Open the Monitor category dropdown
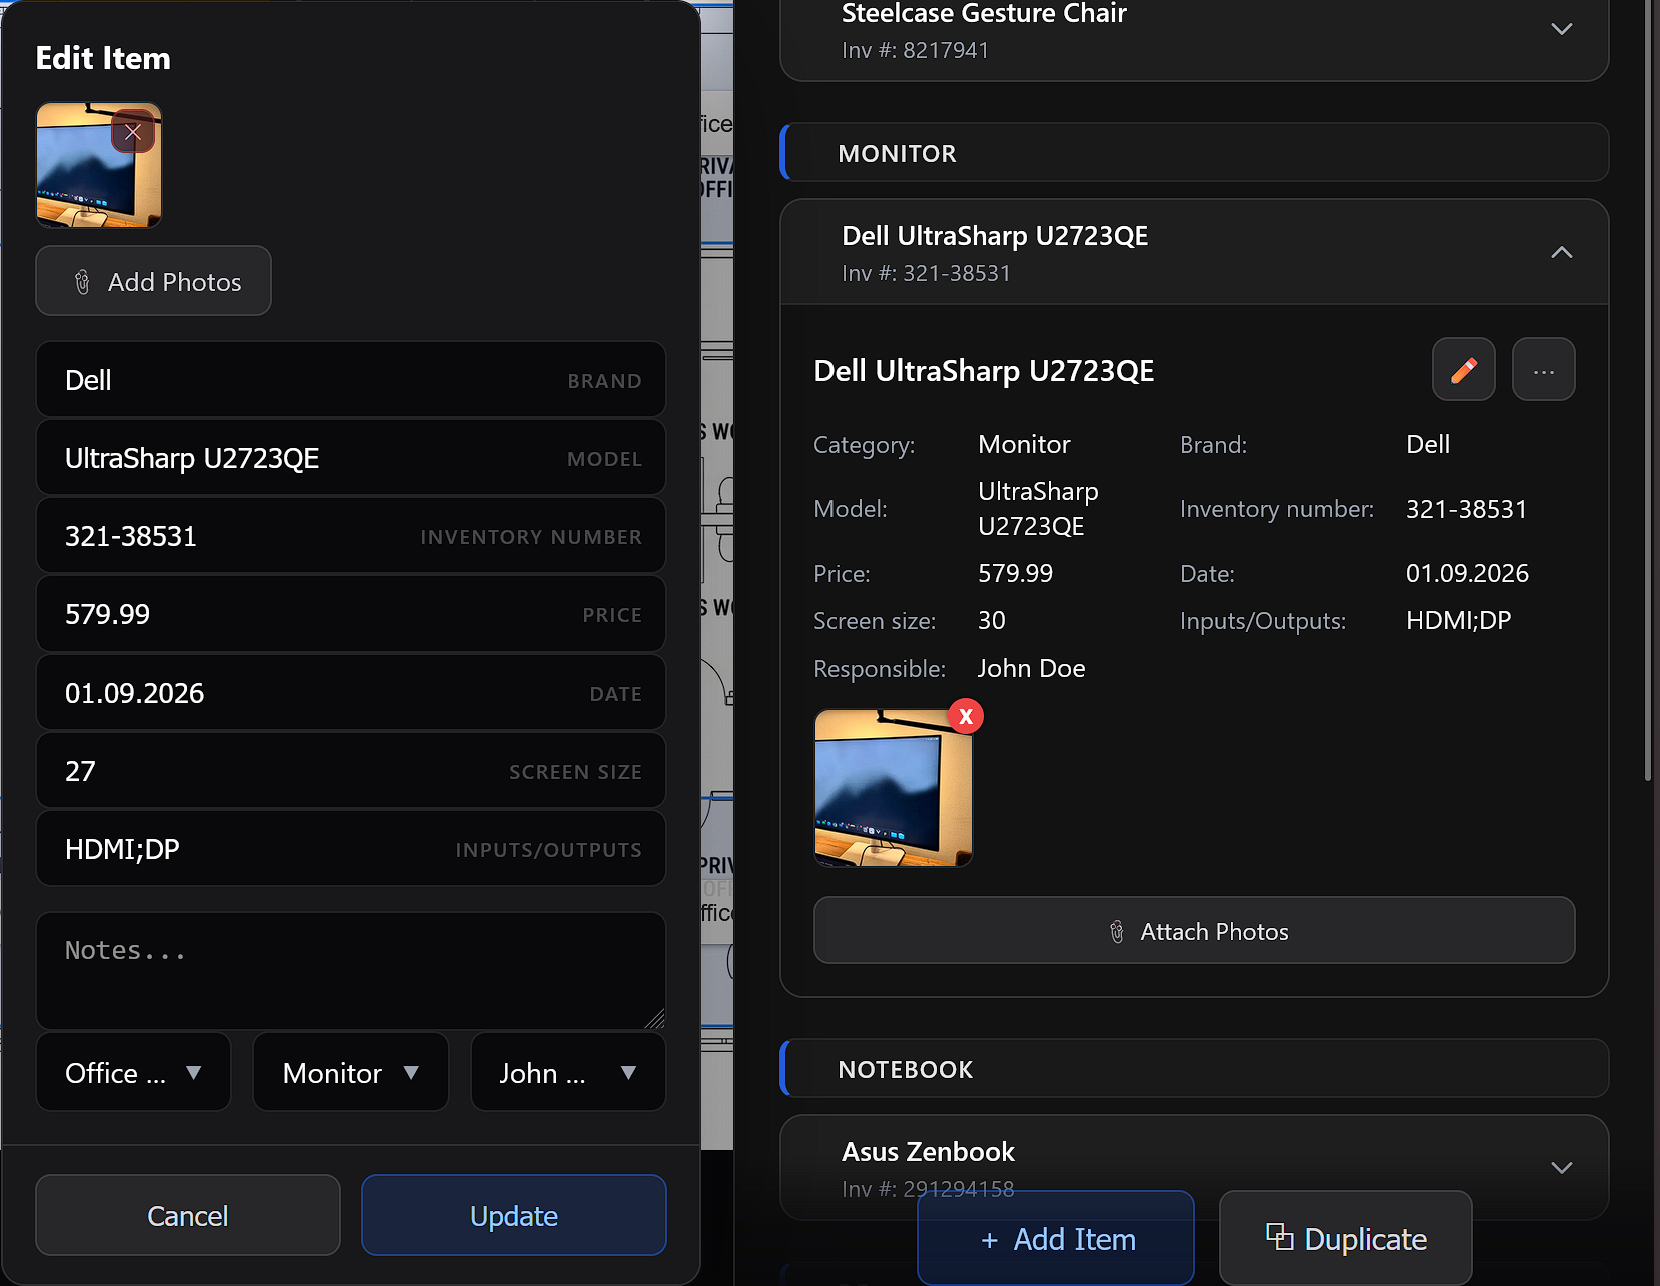 click(351, 1073)
